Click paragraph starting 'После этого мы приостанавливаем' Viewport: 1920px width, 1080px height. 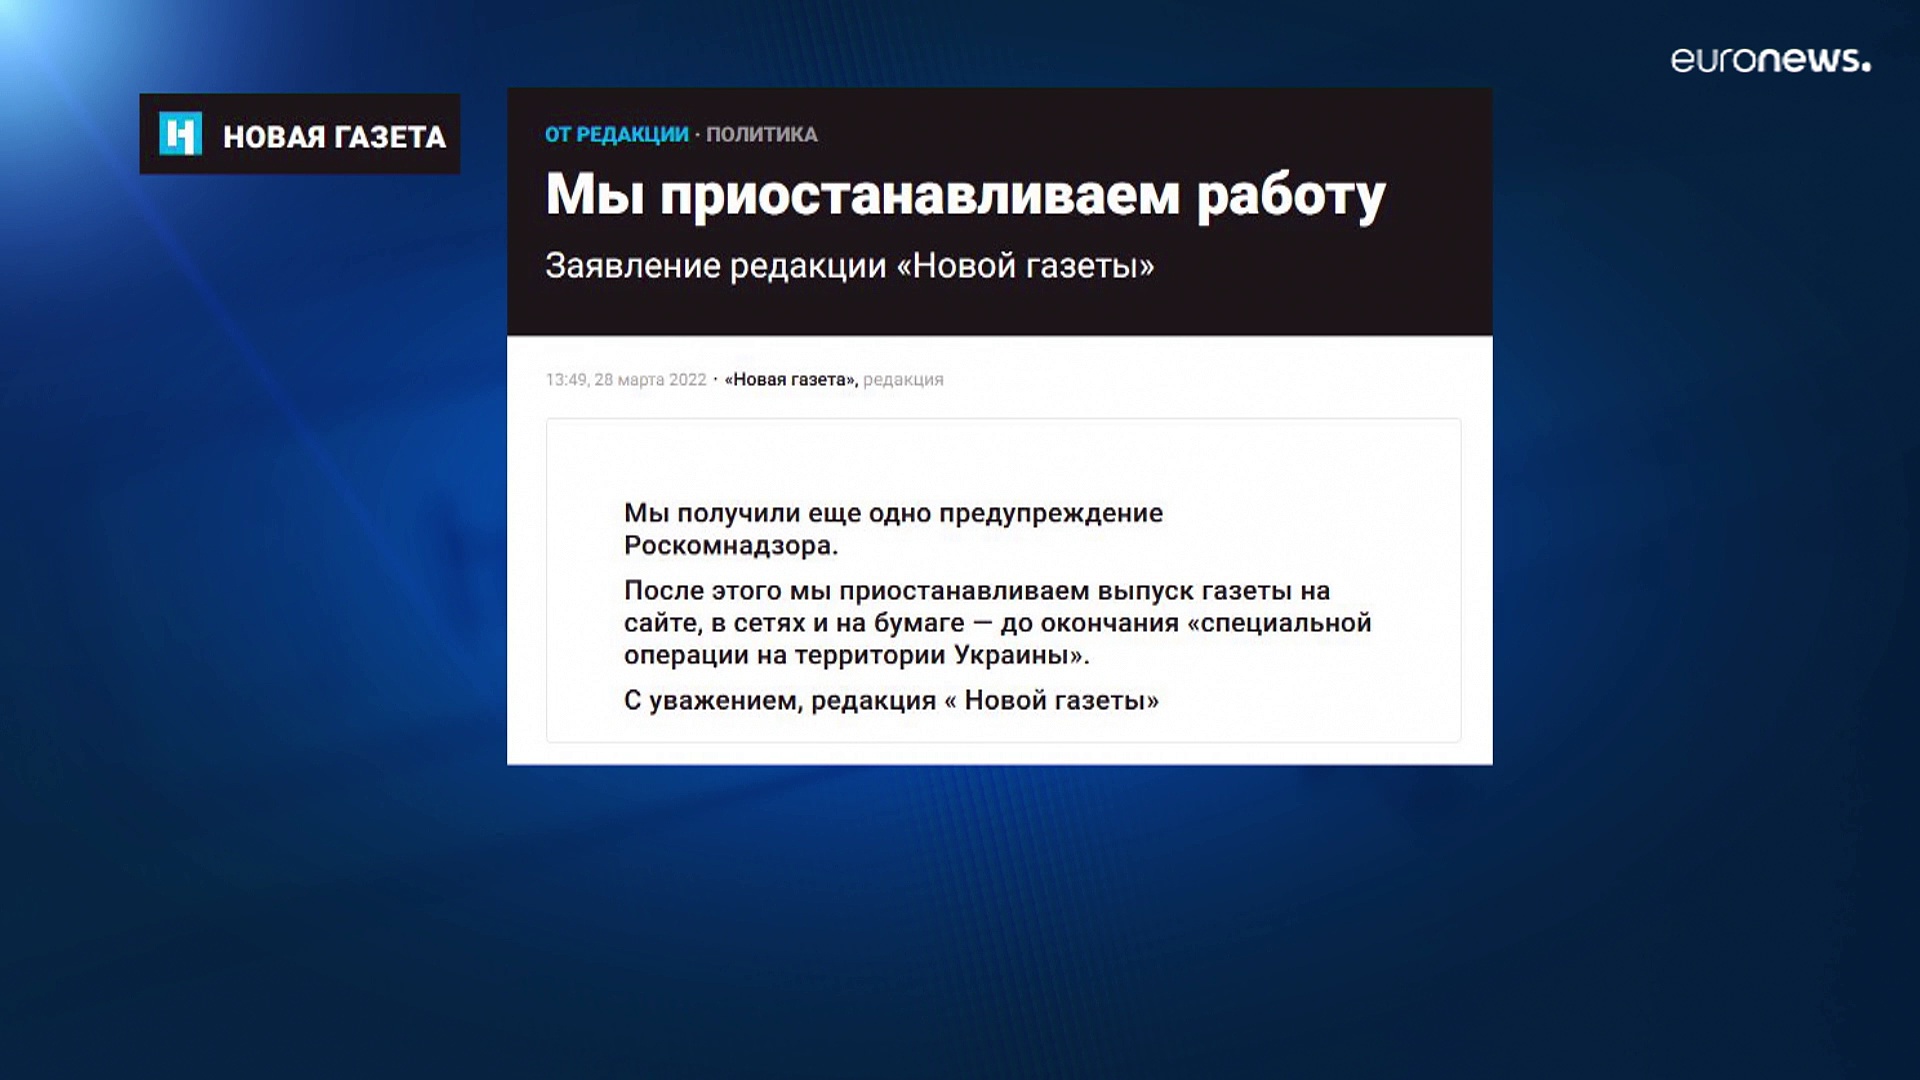tap(998, 622)
